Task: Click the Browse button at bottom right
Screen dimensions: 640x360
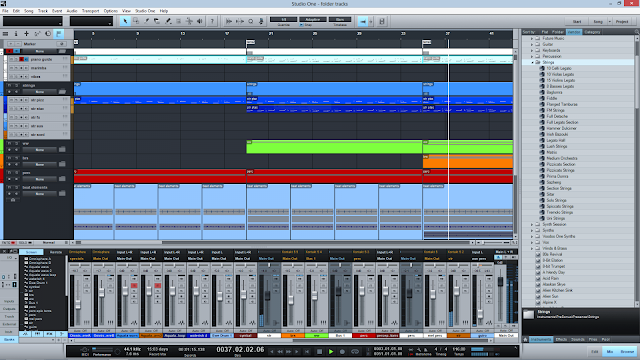Action: pyautogui.click(x=627, y=351)
